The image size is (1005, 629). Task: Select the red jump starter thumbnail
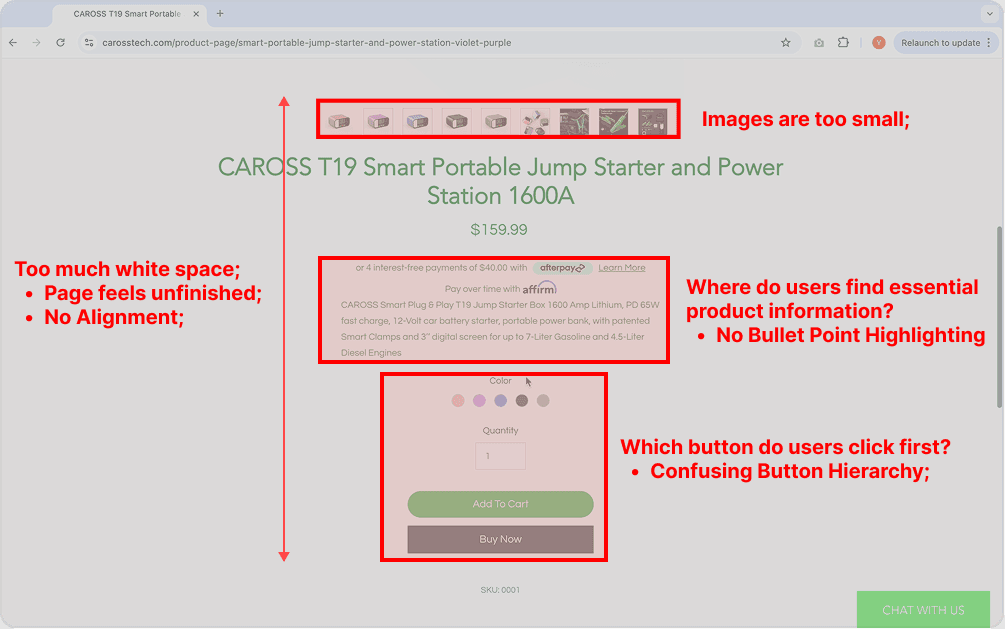[x=339, y=121]
